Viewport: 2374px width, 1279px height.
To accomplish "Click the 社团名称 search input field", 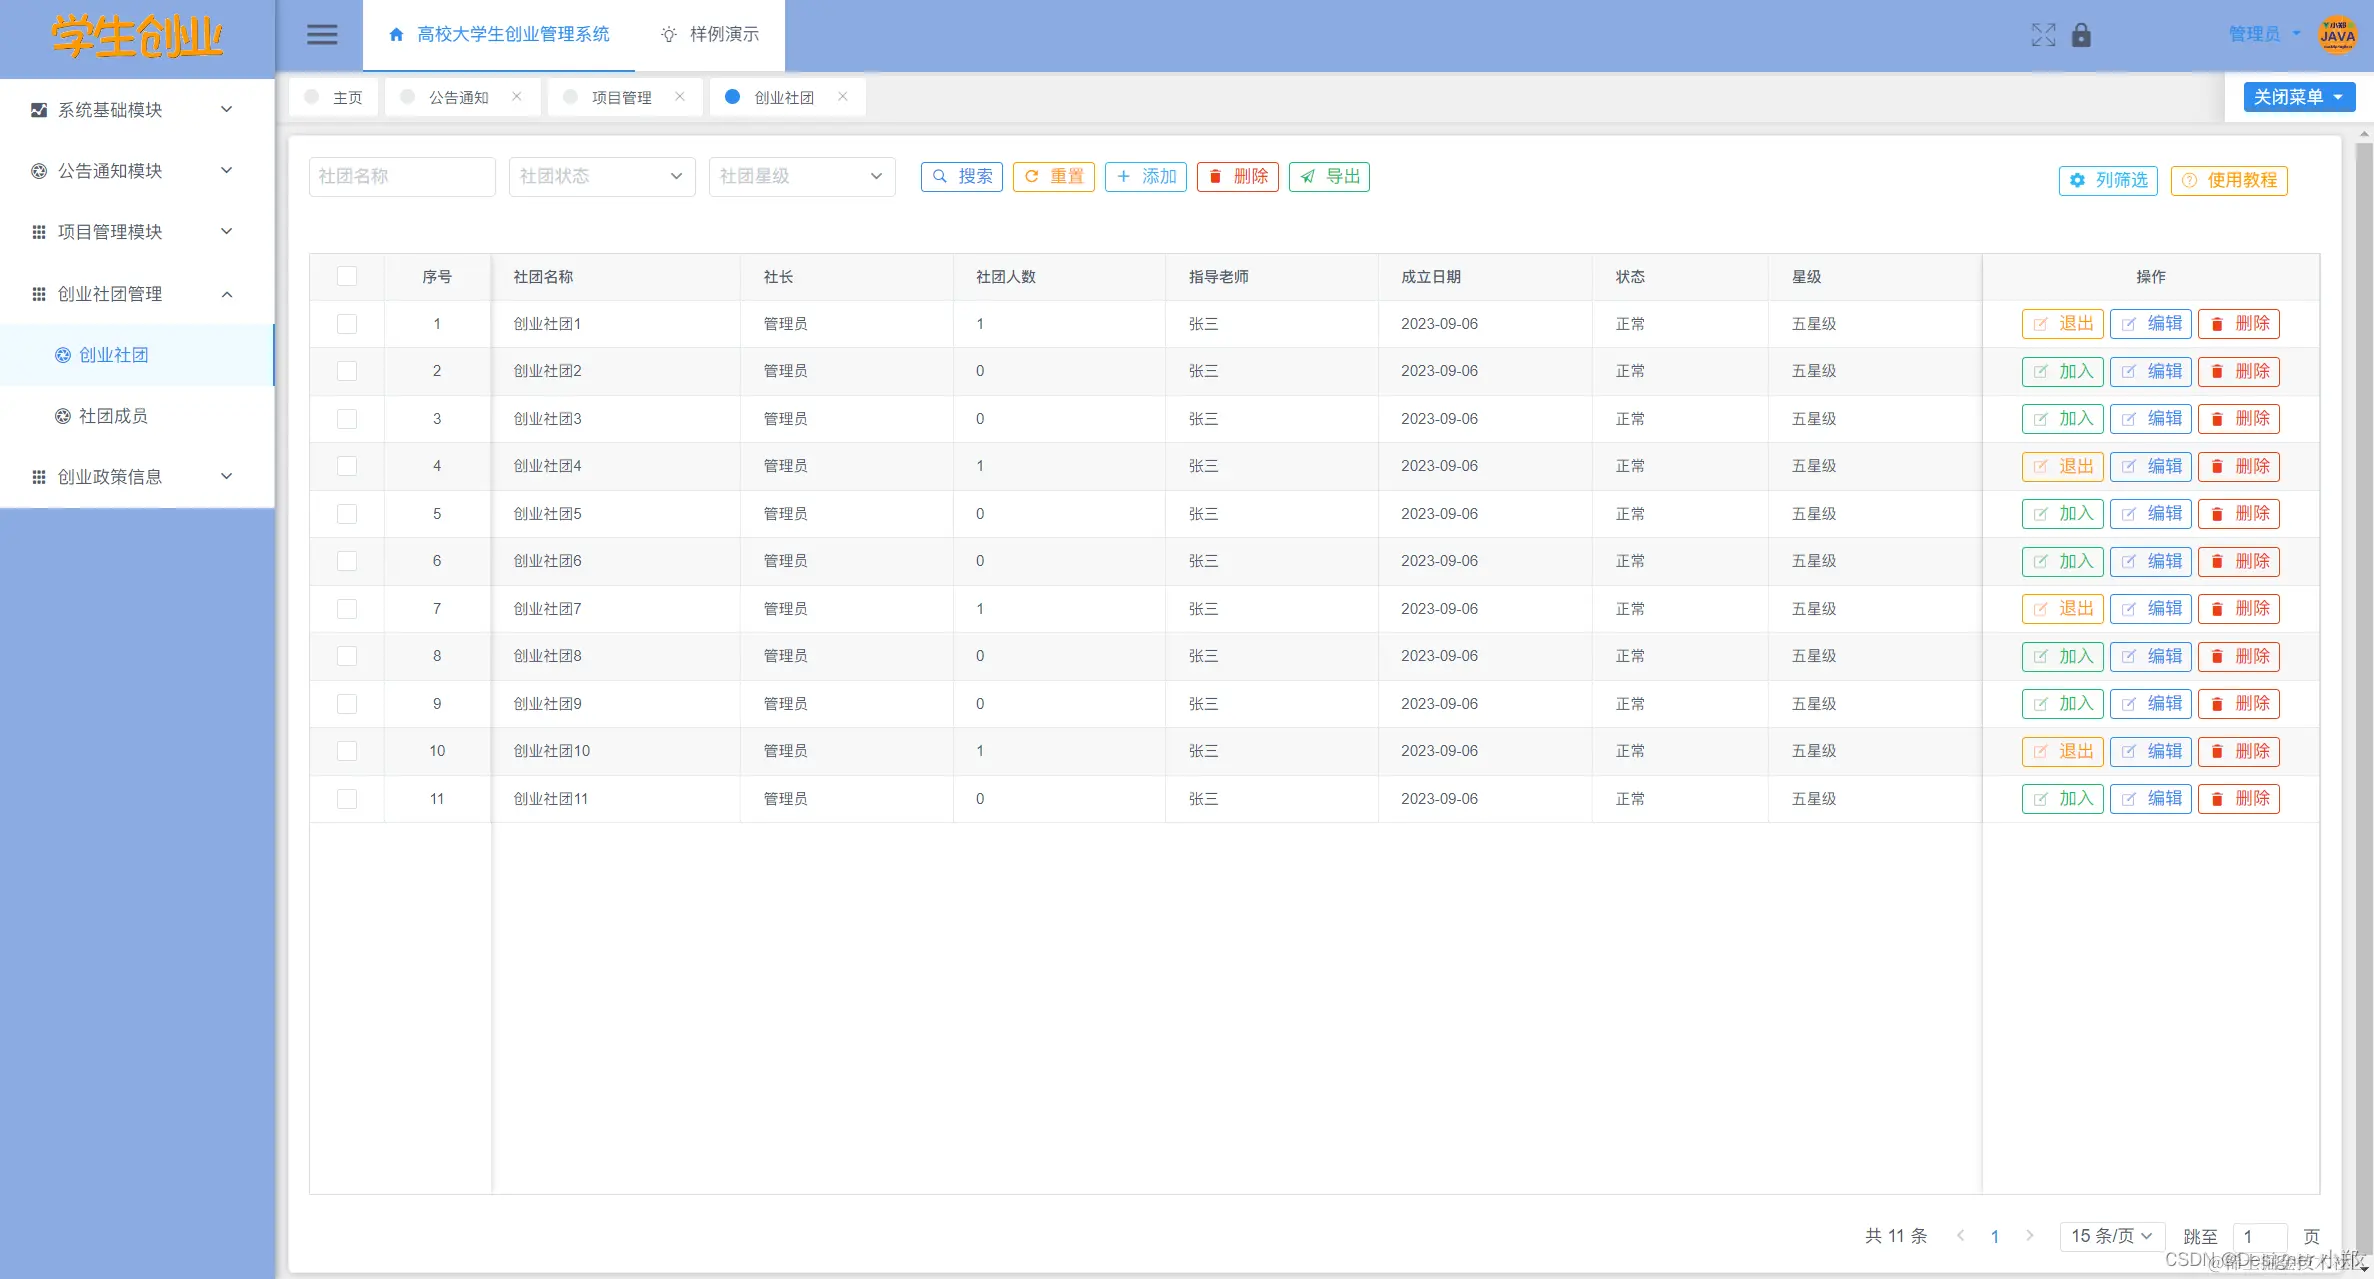I will [x=402, y=177].
